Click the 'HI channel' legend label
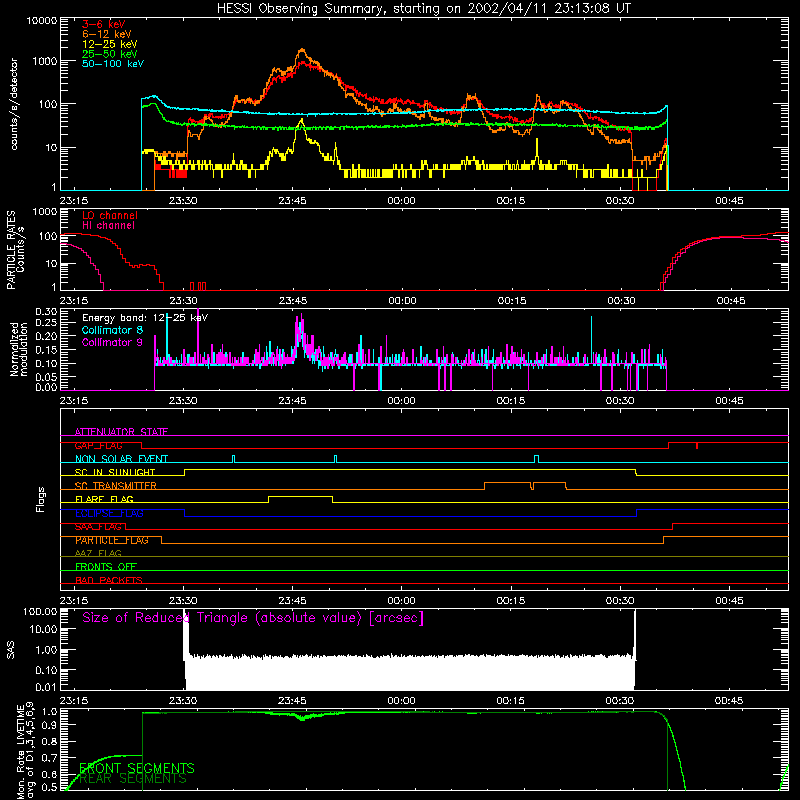 click(108, 226)
